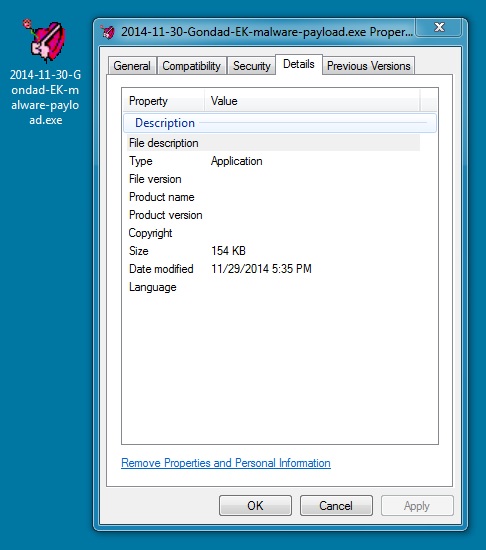Click the Cancel button
This screenshot has width=486, height=550.
point(336,505)
